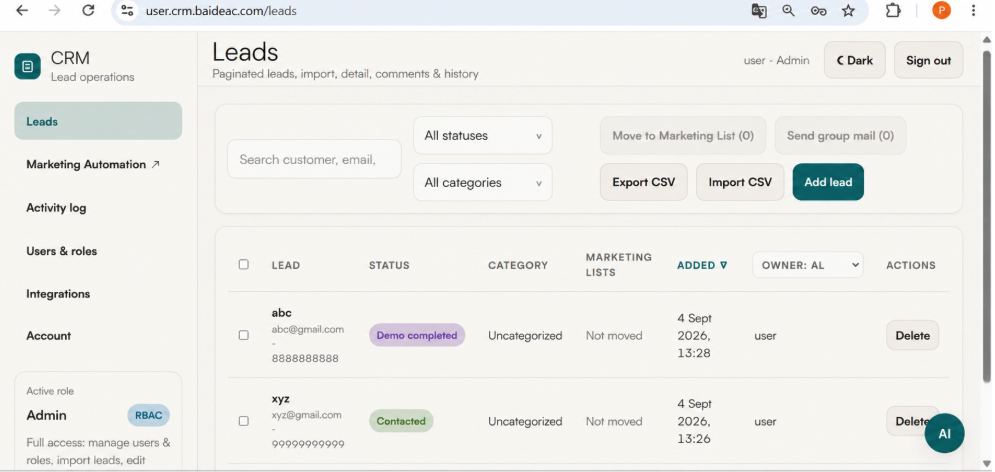The image size is (995, 472).
Task: Click the browser forward arrow
Action: click(x=55, y=11)
